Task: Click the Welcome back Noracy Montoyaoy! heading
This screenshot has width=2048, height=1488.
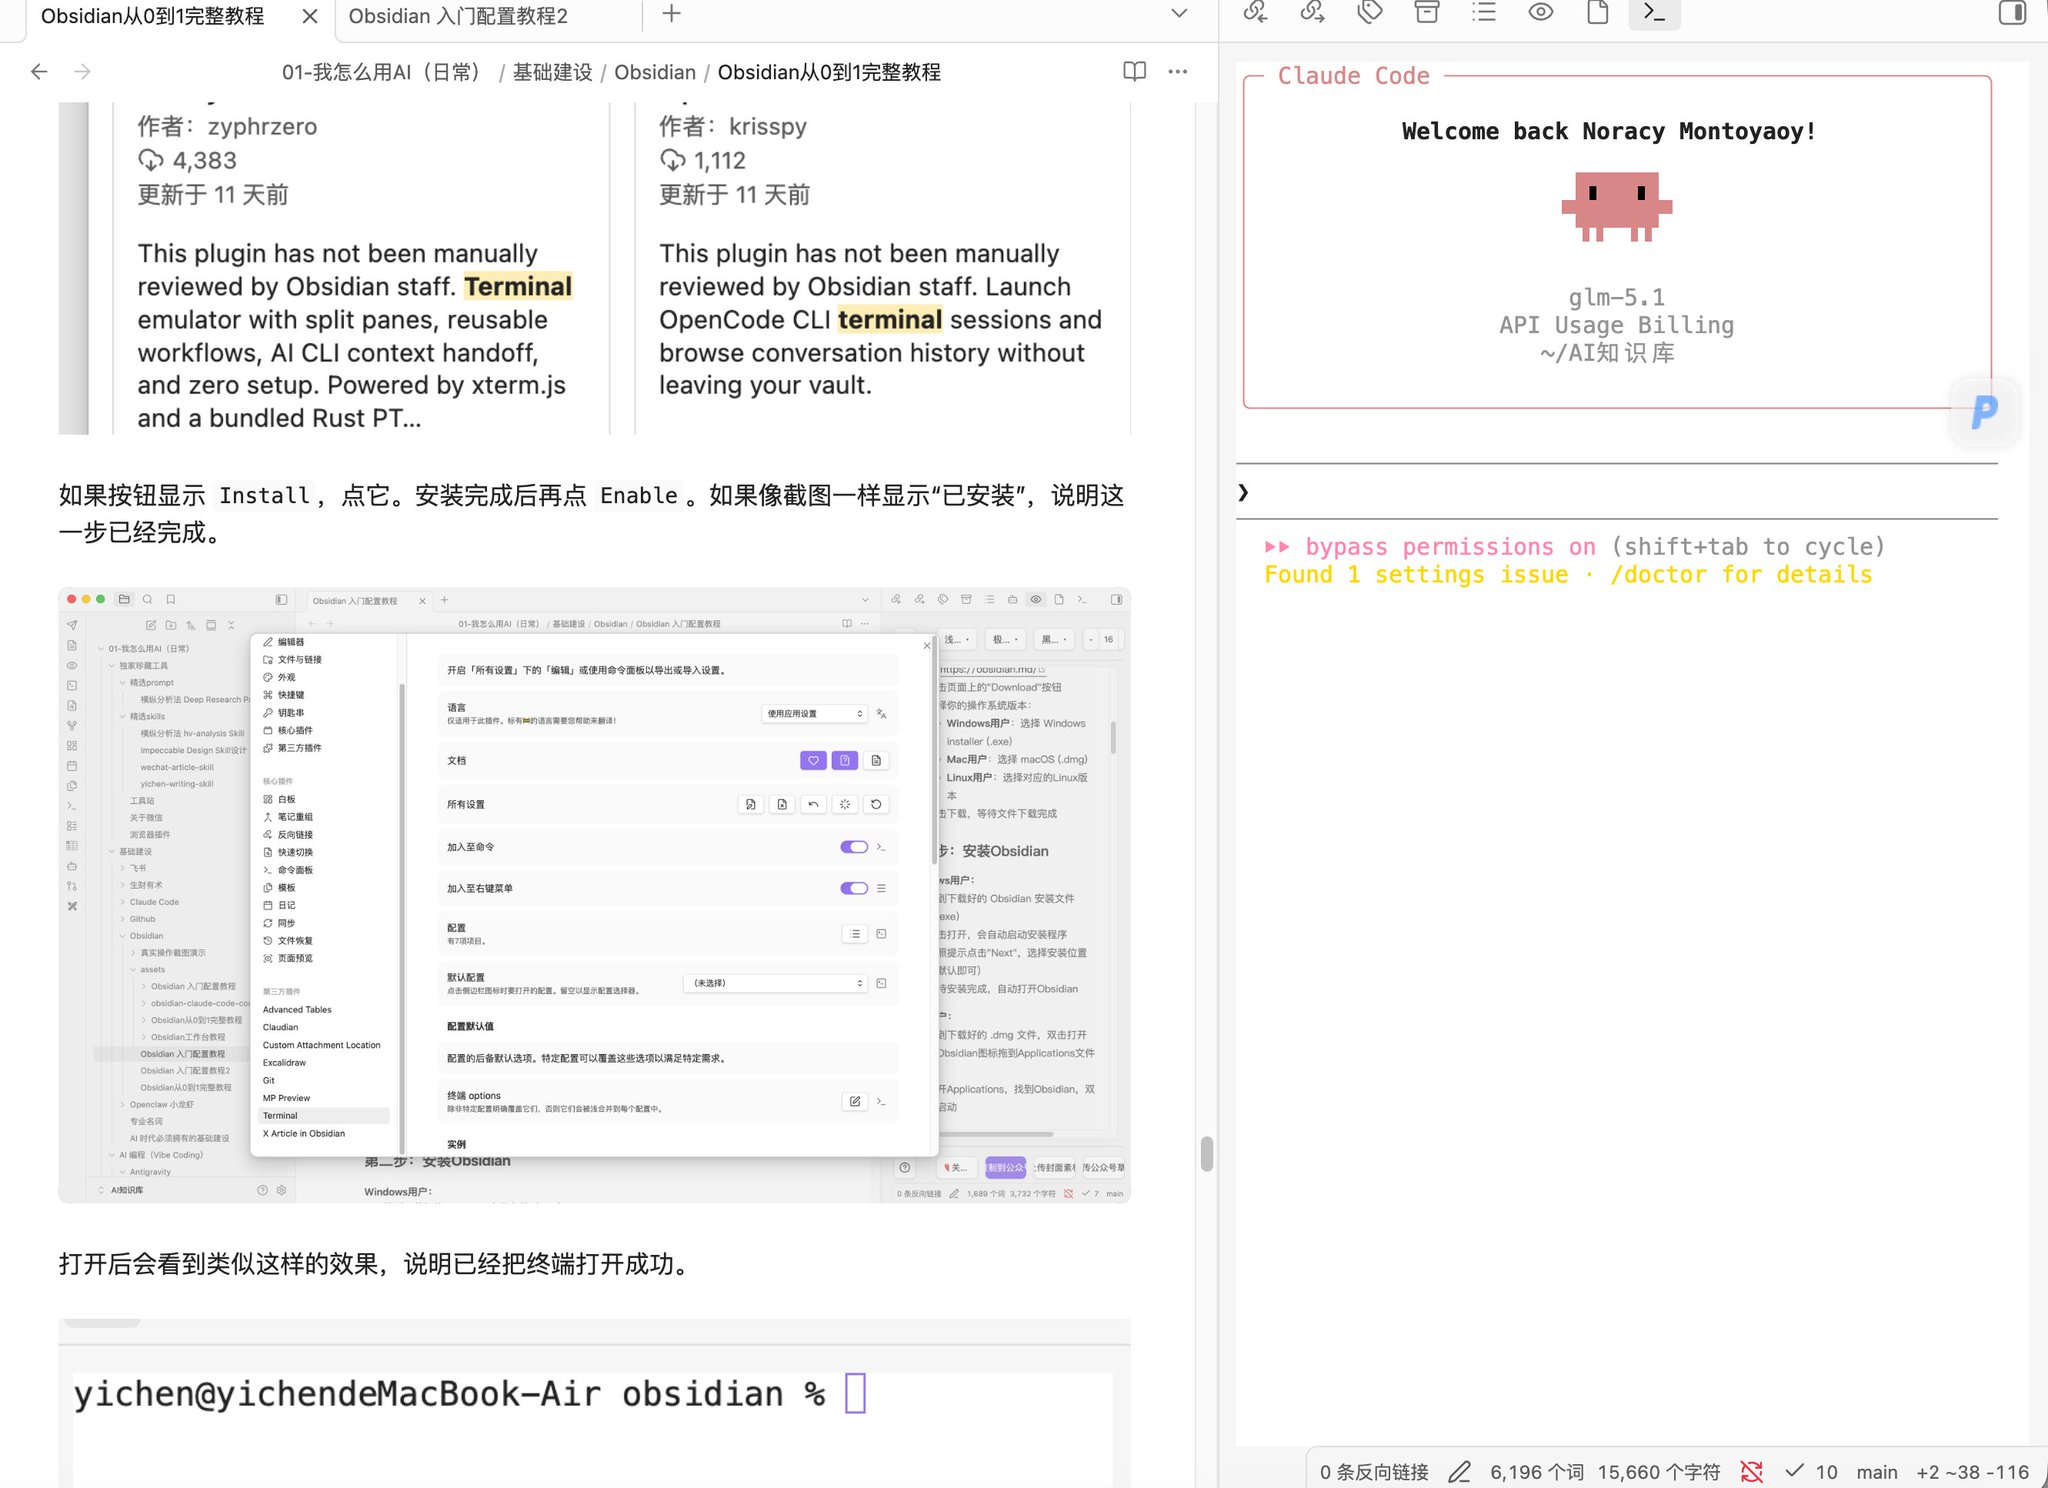Action: click(1608, 131)
